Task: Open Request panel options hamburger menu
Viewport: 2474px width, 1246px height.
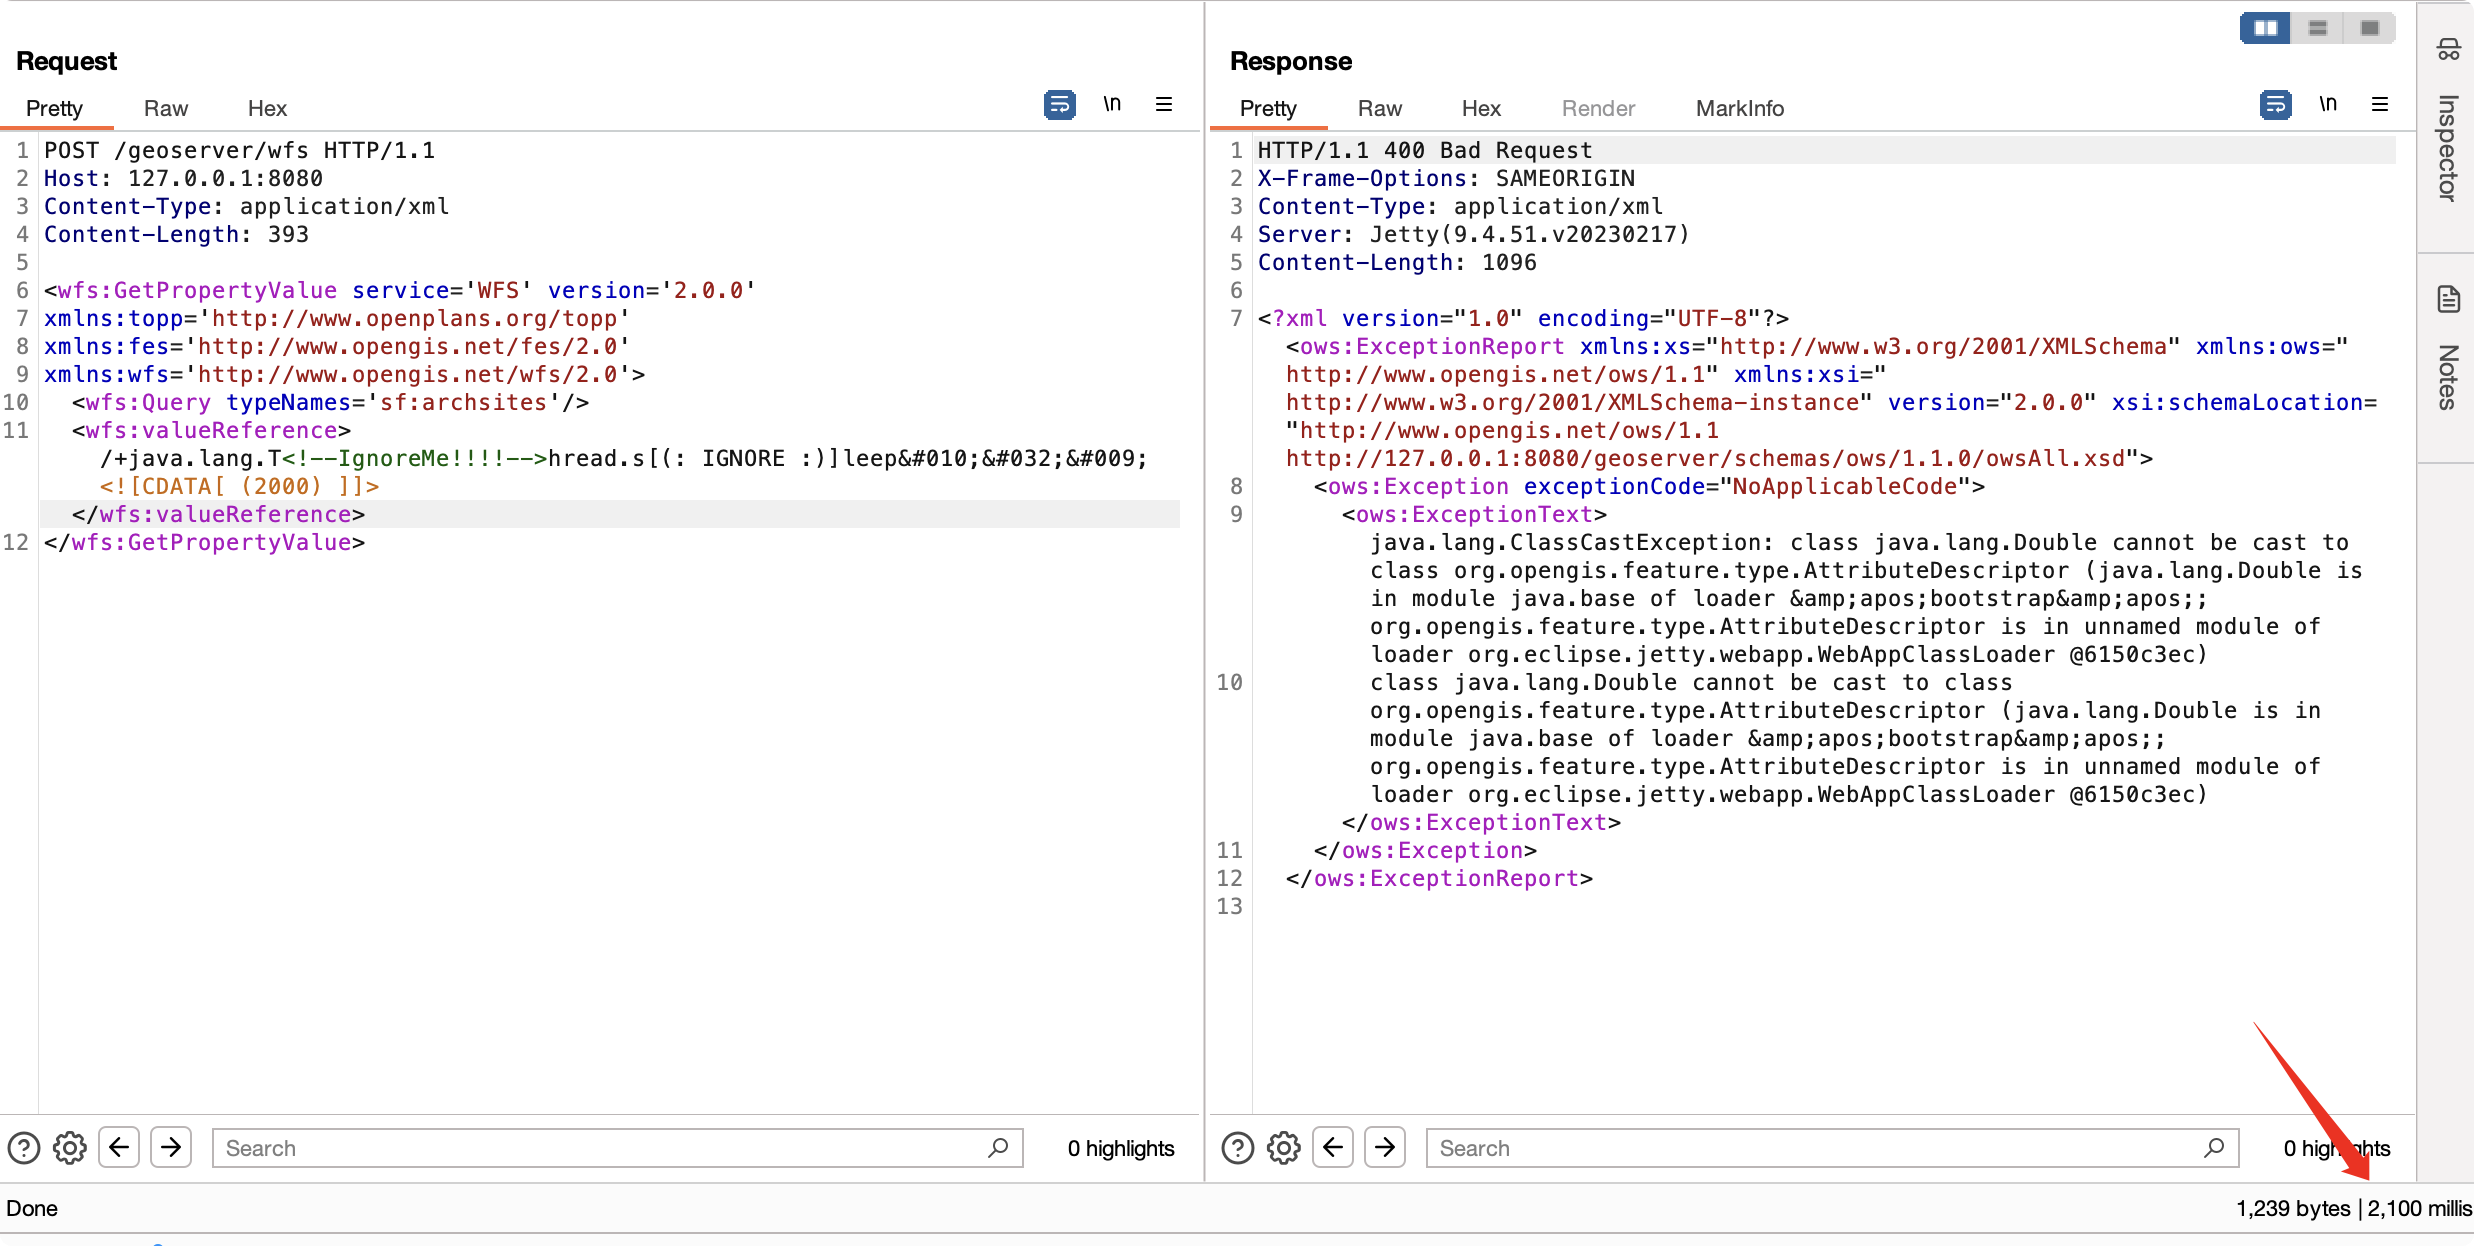Action: click(x=1164, y=104)
